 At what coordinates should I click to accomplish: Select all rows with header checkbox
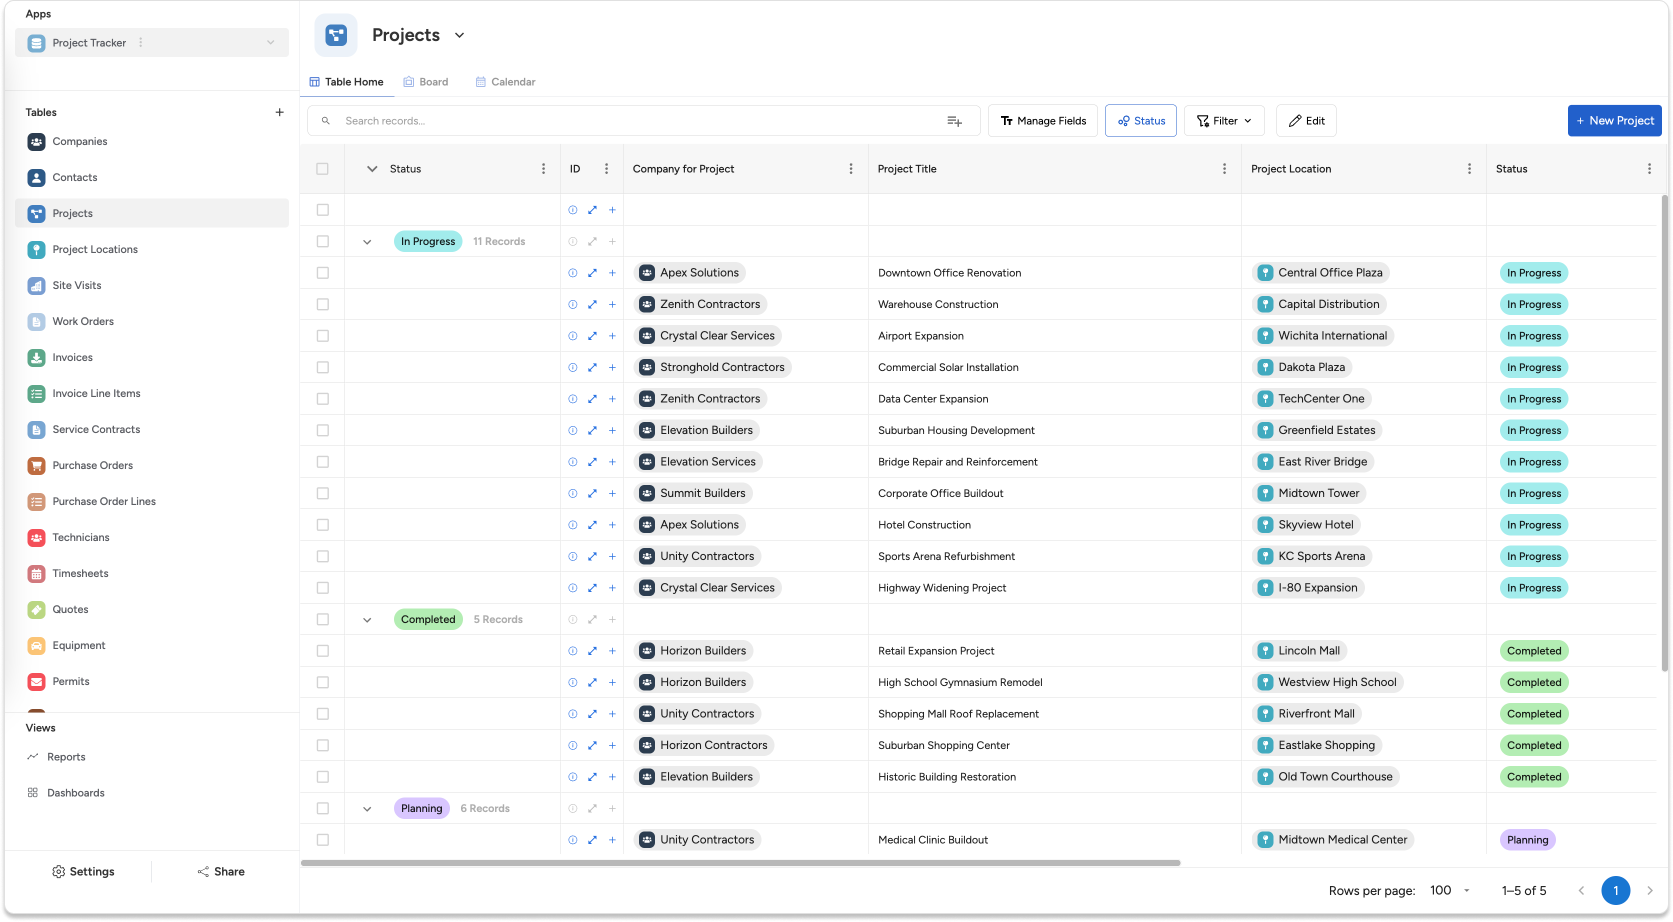[322, 169]
